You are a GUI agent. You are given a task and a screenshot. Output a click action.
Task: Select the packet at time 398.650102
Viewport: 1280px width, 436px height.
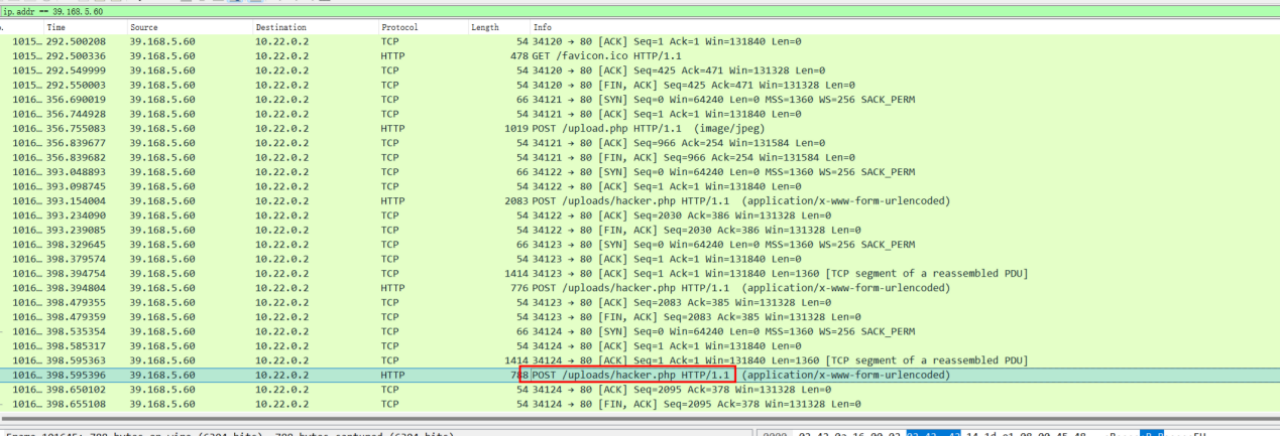[x=640, y=389]
